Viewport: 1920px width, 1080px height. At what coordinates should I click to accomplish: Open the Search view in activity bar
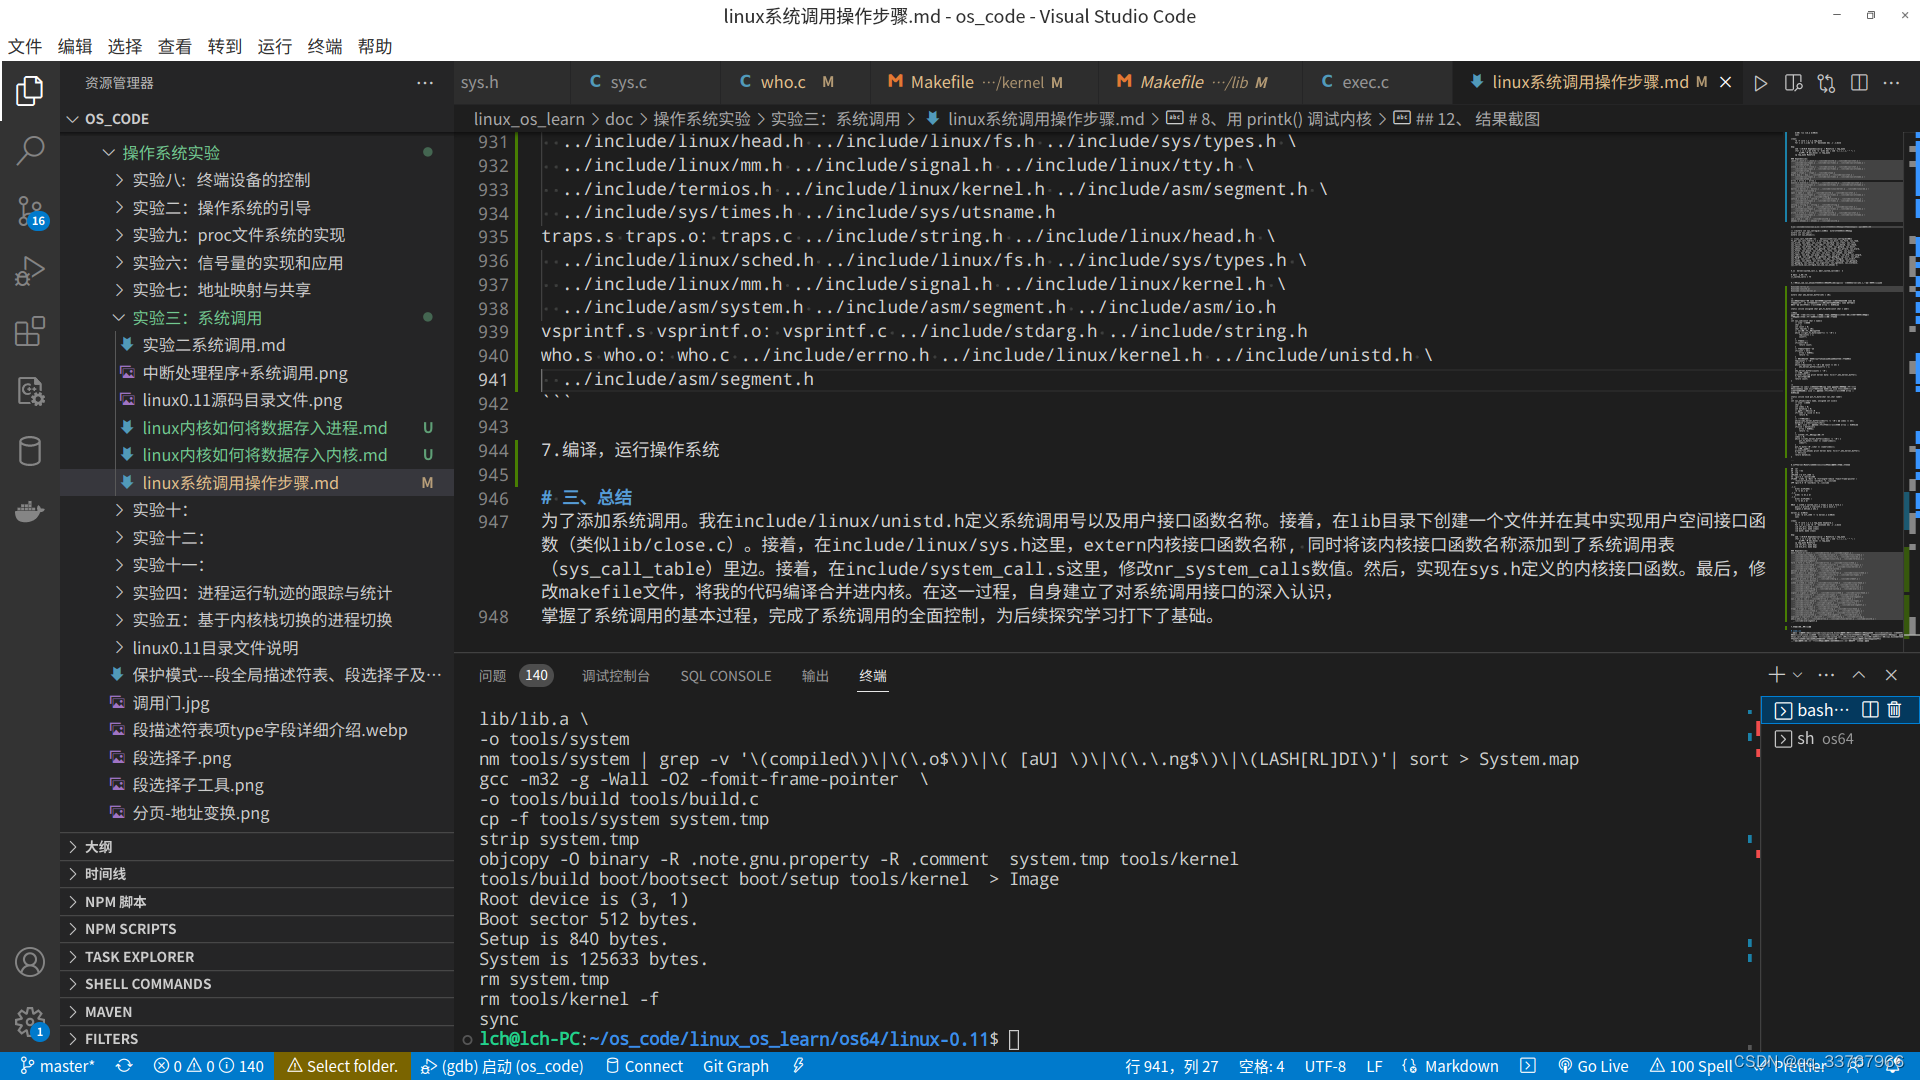(30, 151)
